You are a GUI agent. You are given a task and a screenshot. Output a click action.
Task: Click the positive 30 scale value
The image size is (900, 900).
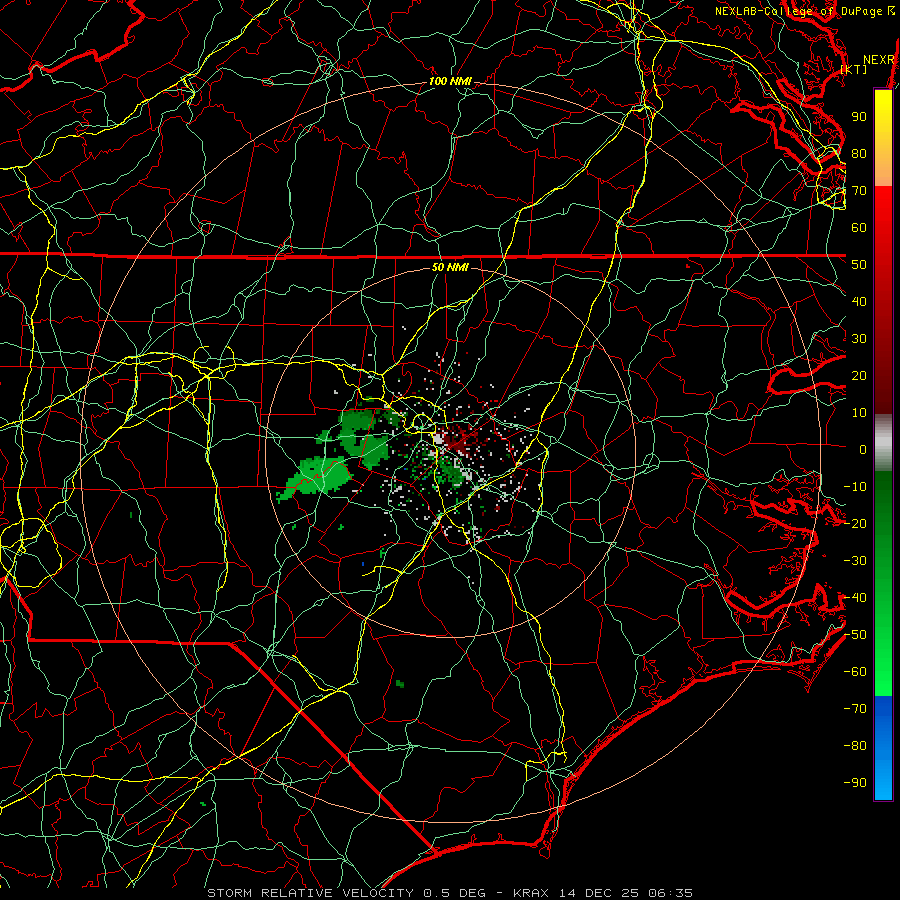point(859,339)
